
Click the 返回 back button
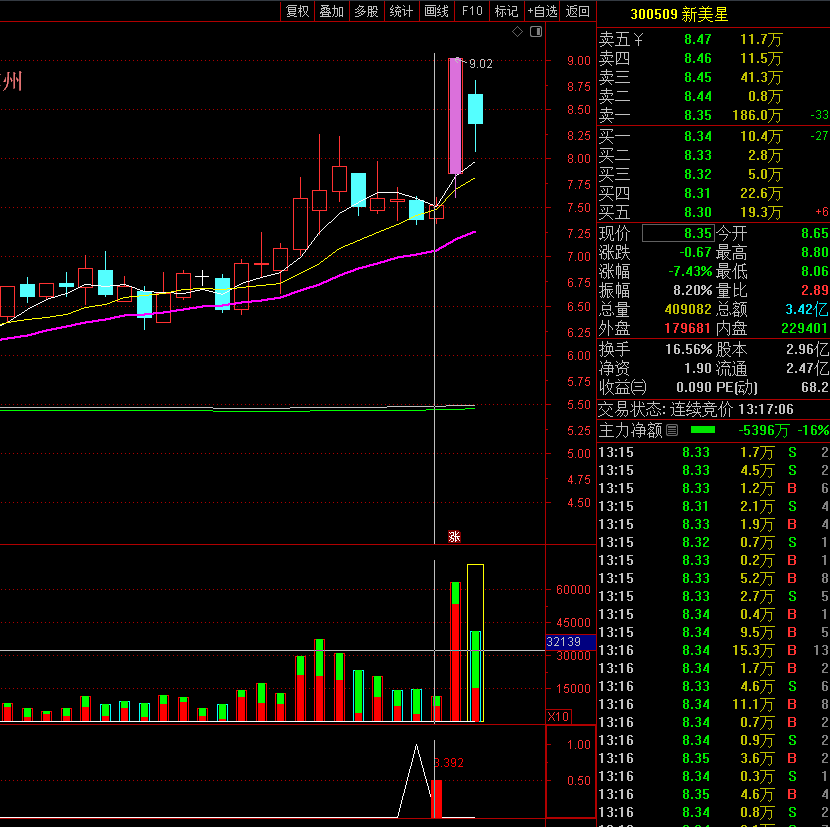point(578,11)
